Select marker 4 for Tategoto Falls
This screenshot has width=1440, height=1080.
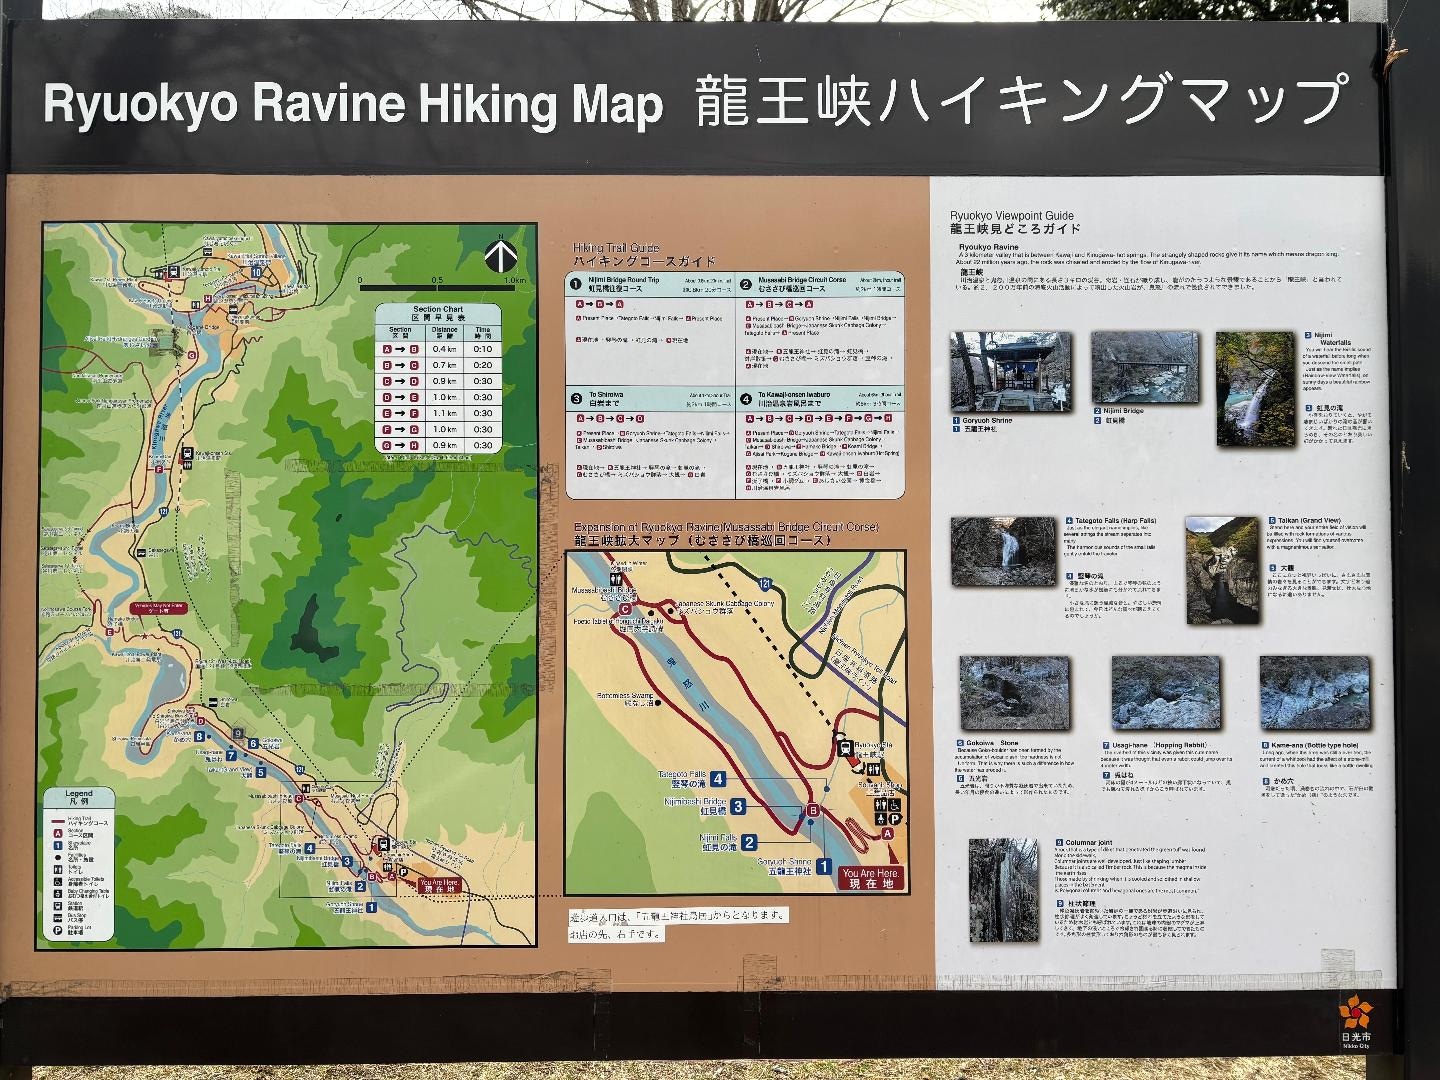pos(717,780)
